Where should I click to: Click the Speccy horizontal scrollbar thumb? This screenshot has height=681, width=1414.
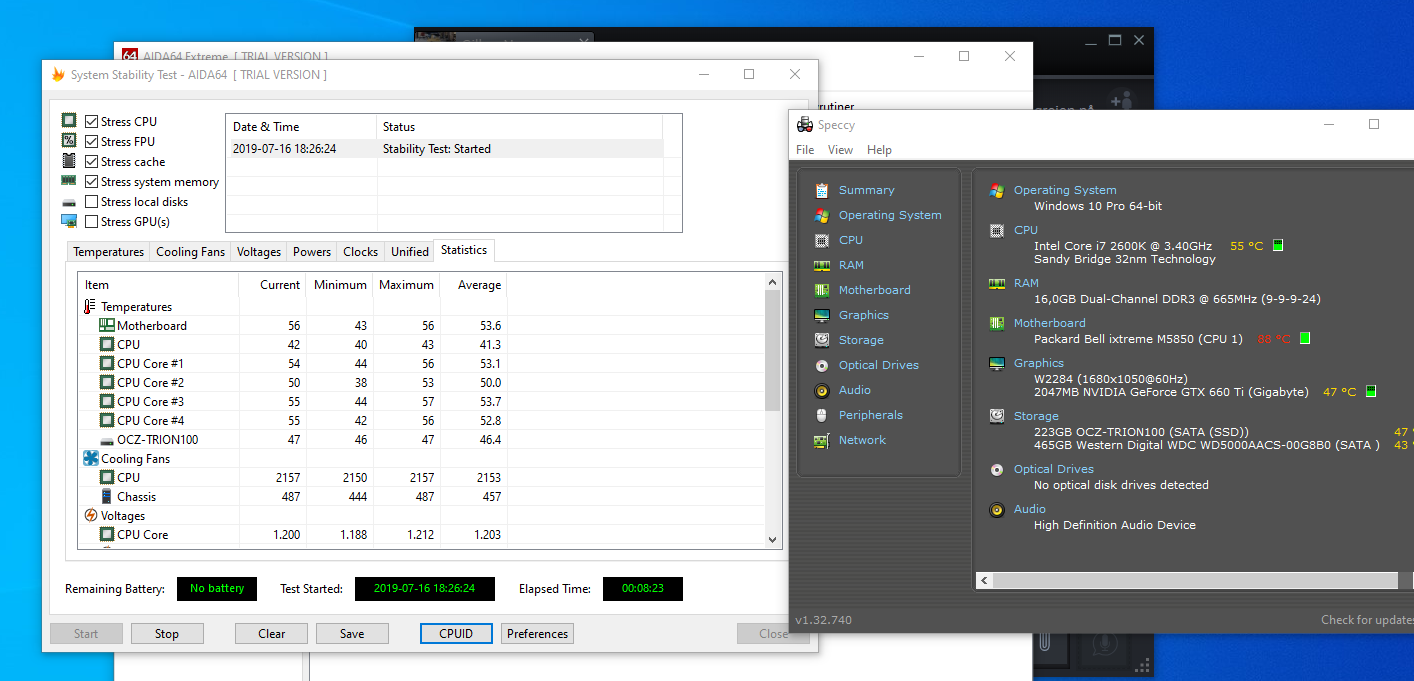(1196, 580)
